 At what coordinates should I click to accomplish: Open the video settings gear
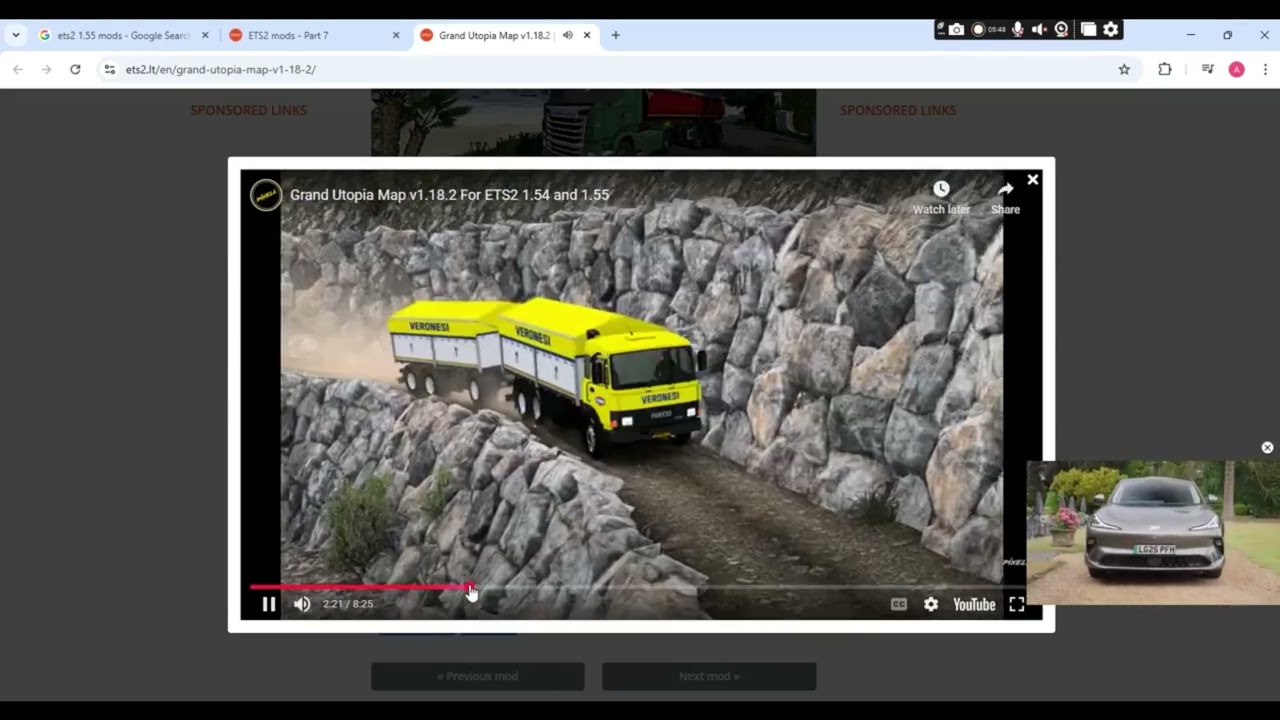pos(931,604)
